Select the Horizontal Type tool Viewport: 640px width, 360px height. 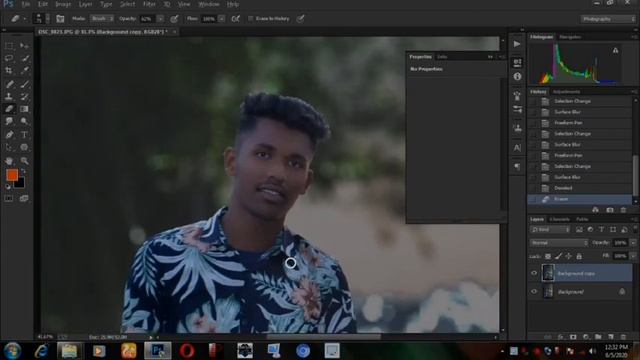pyautogui.click(x=24, y=135)
